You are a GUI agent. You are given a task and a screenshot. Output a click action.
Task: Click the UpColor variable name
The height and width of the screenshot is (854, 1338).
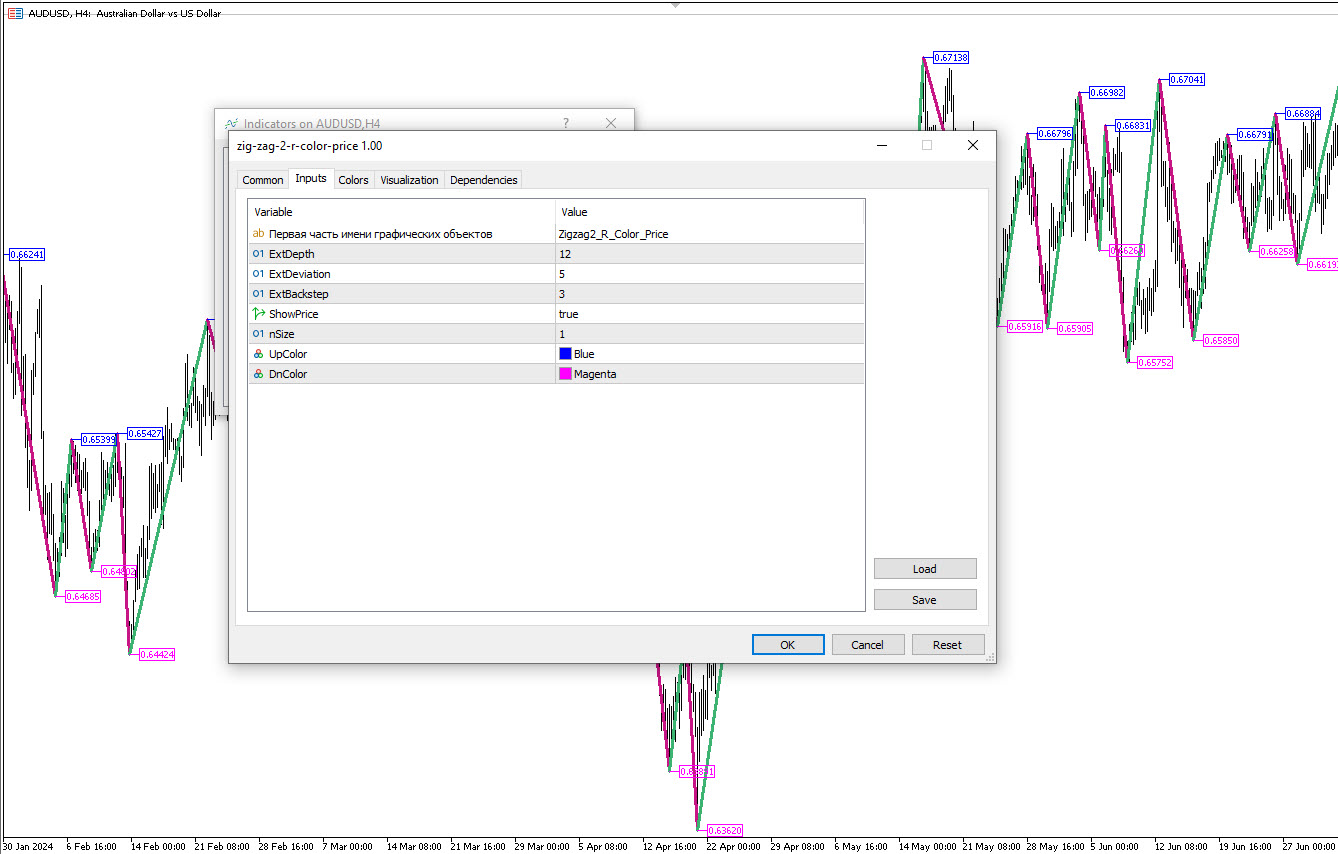tap(288, 354)
